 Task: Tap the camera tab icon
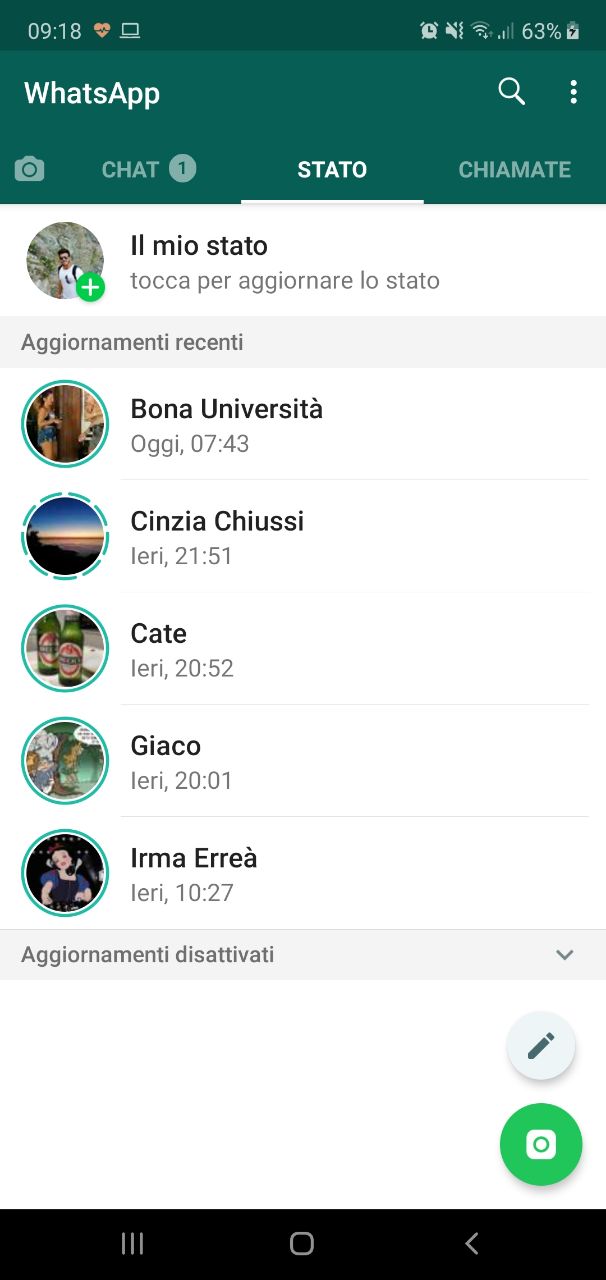pyautogui.click(x=30, y=169)
